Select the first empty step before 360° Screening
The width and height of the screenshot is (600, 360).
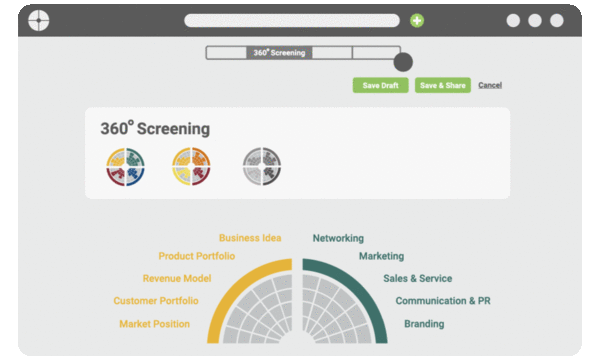pyautogui.click(x=226, y=53)
